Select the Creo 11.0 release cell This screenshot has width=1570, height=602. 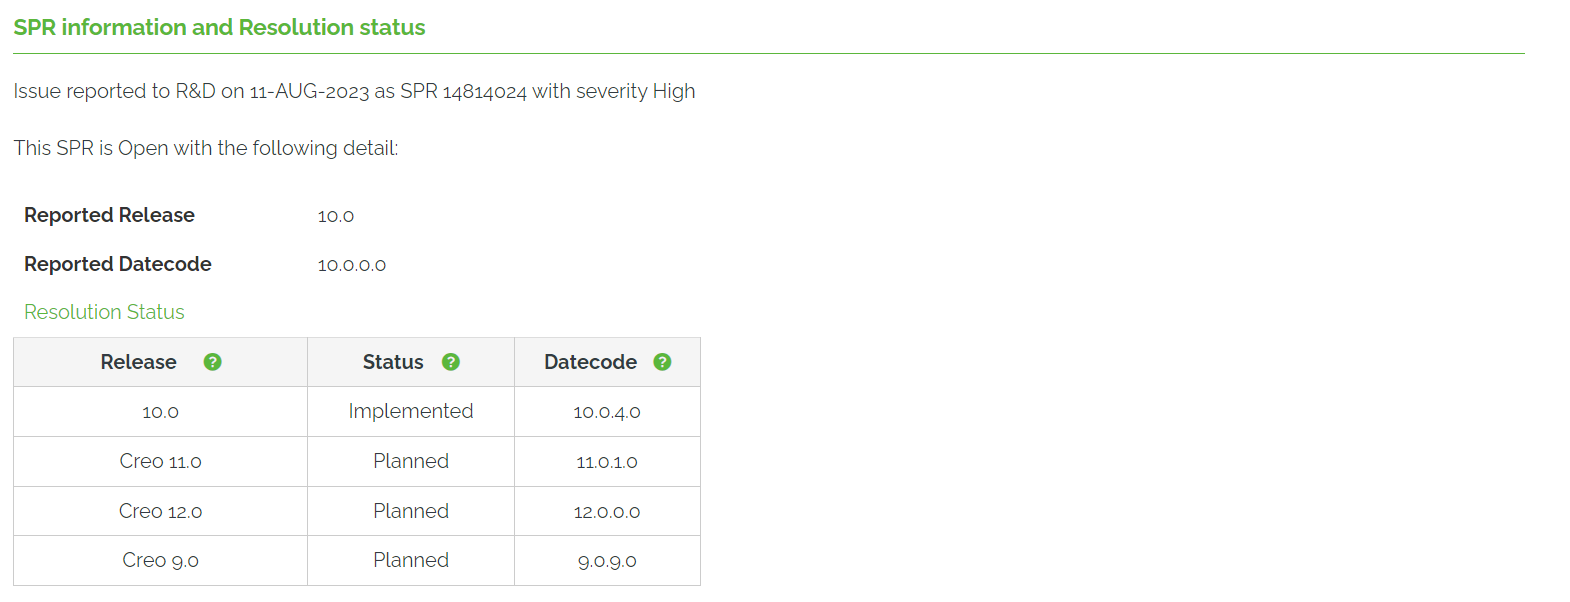(160, 461)
